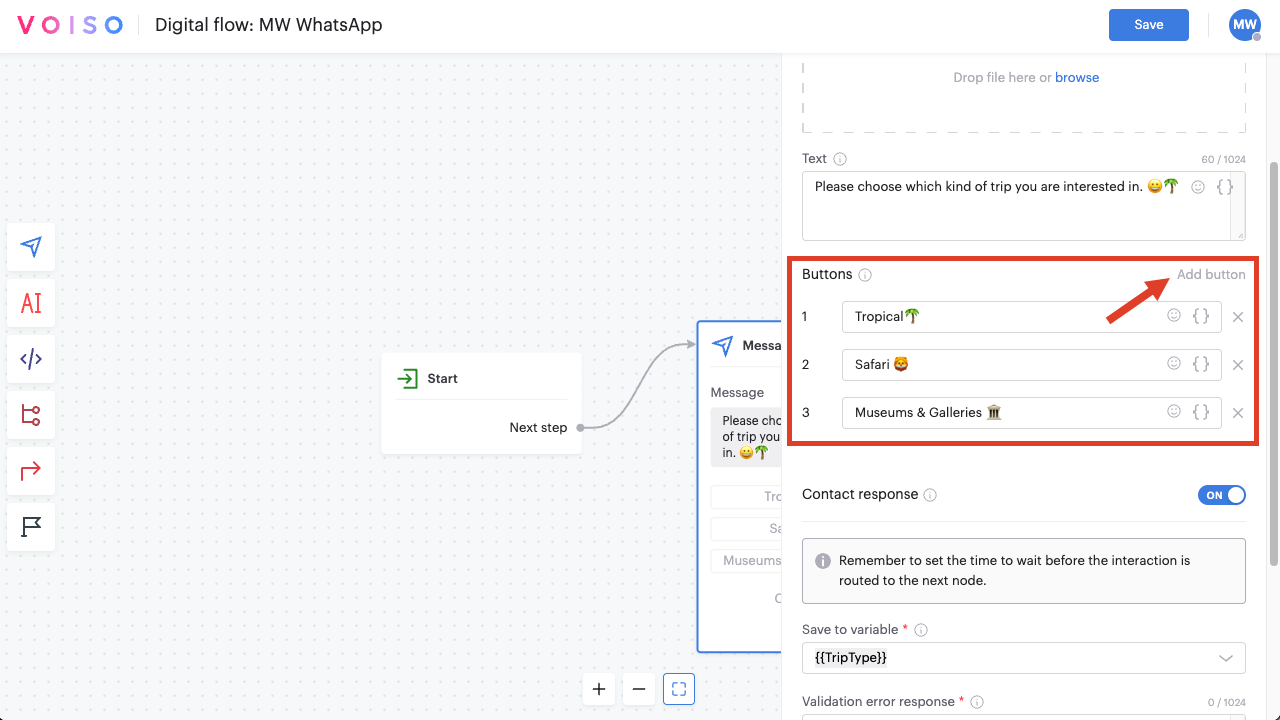
Task: Remove the Tropical button
Action: pyautogui.click(x=1238, y=317)
